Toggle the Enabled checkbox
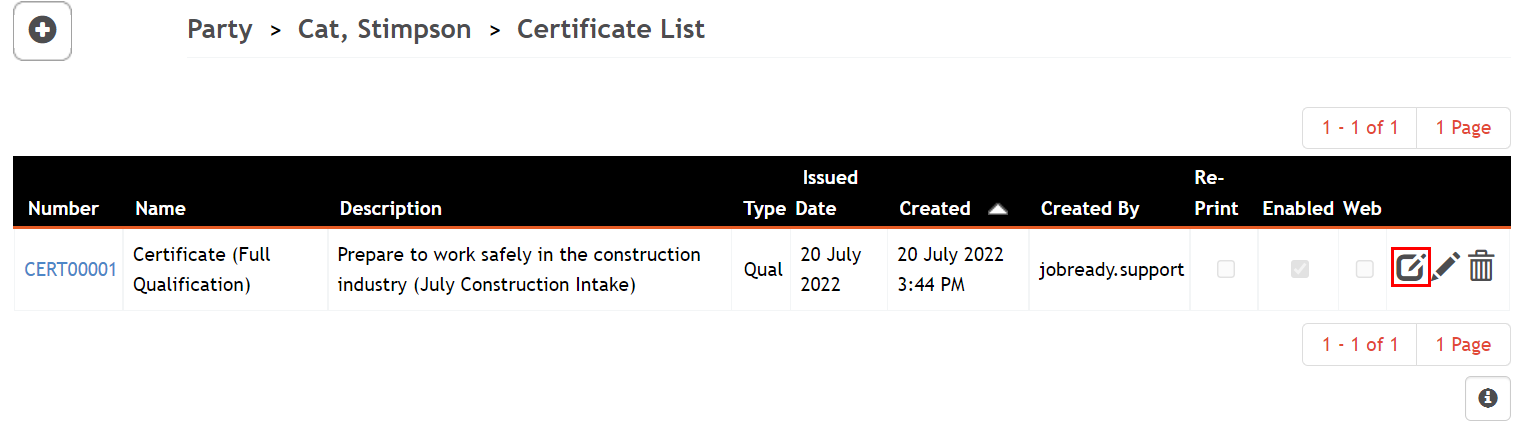The image size is (1527, 431). coord(1300,269)
